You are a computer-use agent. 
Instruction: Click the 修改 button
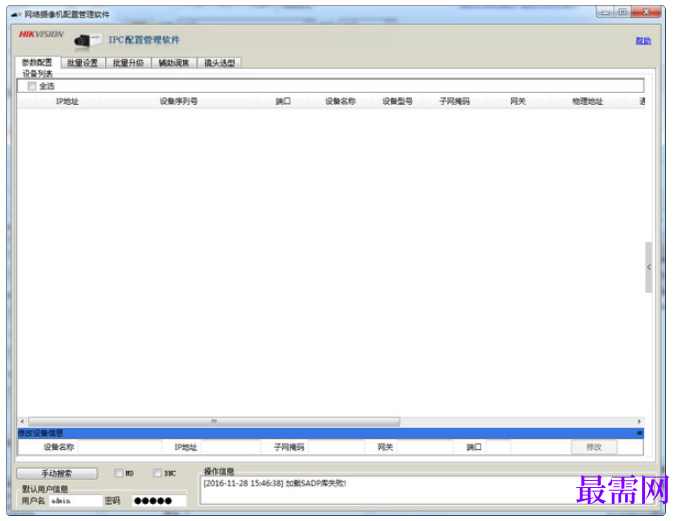pyautogui.click(x=594, y=447)
